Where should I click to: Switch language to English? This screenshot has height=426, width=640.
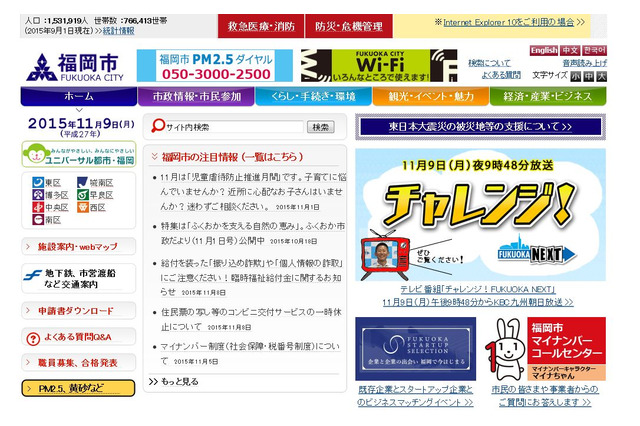pos(544,50)
